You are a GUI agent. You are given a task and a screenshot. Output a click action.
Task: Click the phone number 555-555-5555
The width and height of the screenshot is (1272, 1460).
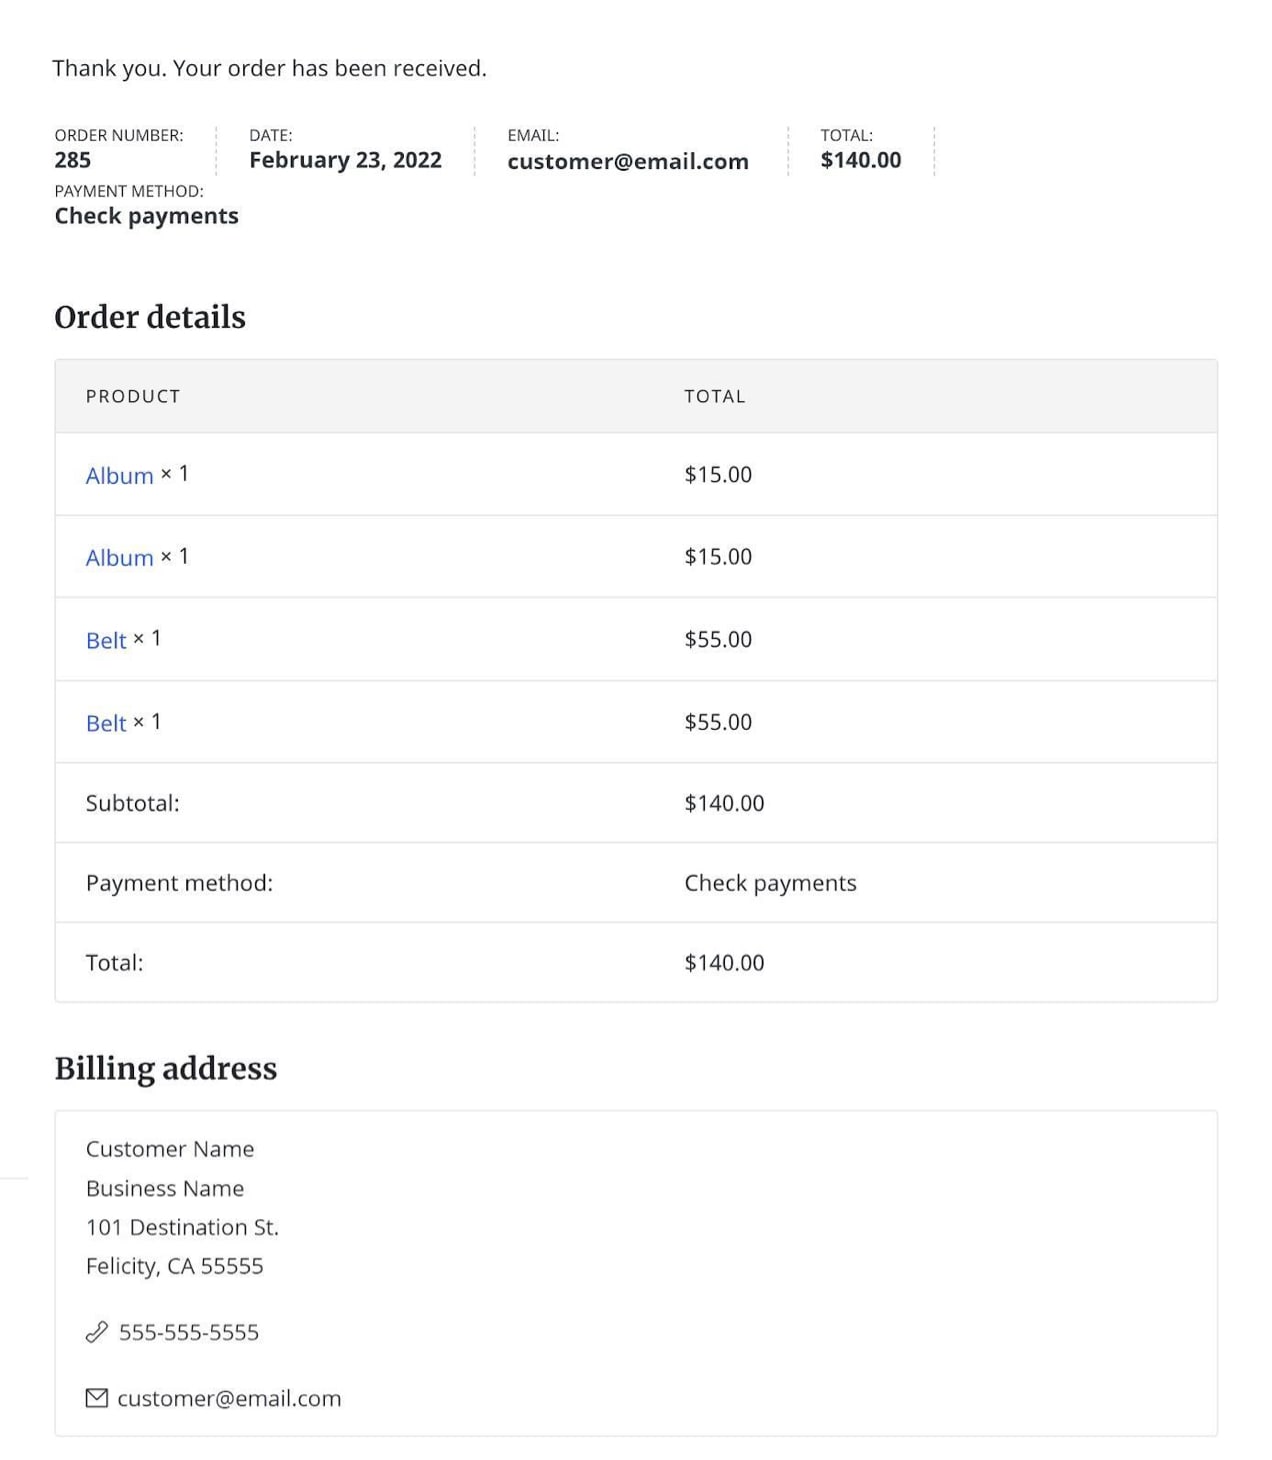(189, 1331)
